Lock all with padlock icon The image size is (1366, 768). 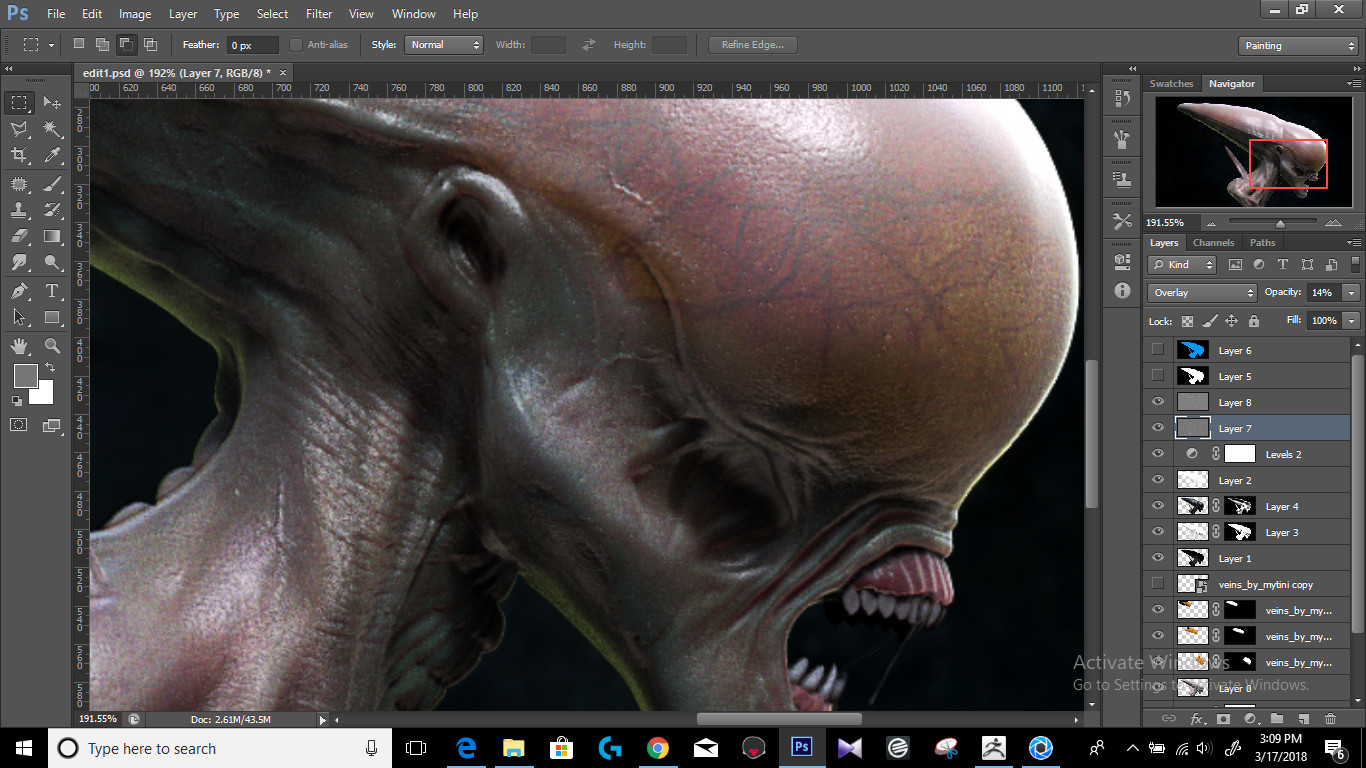(x=1254, y=321)
